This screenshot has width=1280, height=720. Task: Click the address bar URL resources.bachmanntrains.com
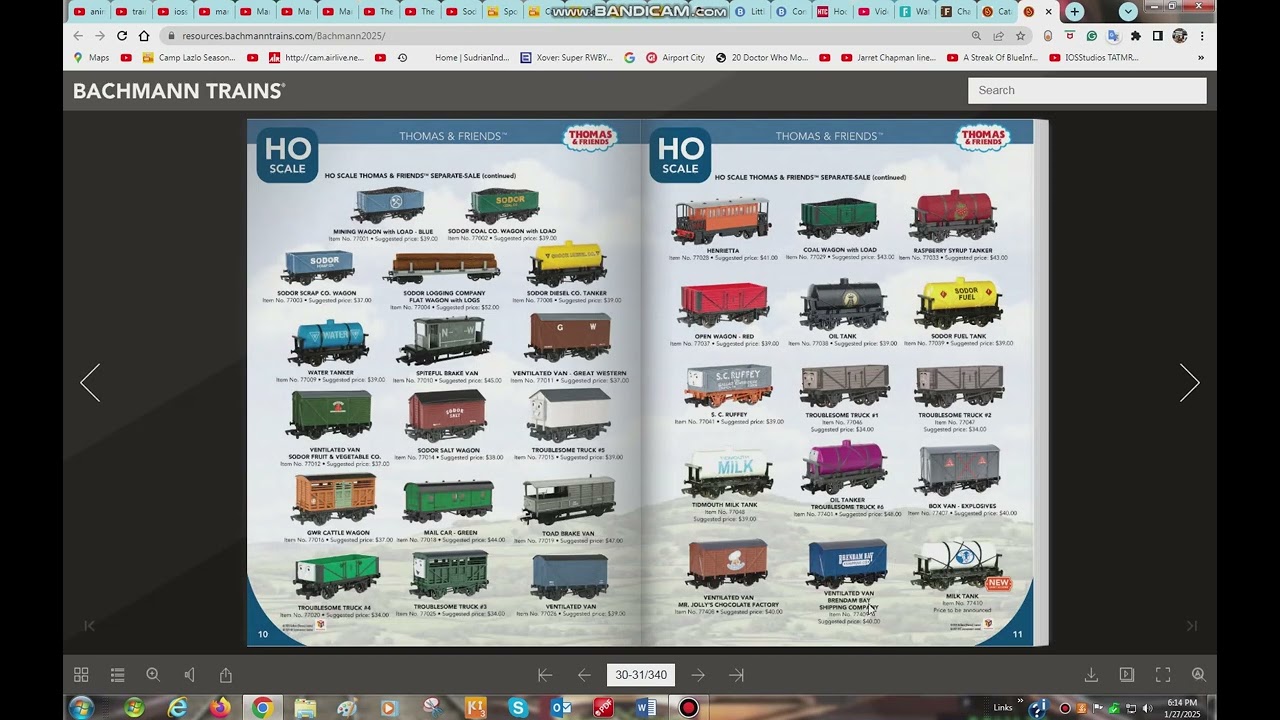283,36
